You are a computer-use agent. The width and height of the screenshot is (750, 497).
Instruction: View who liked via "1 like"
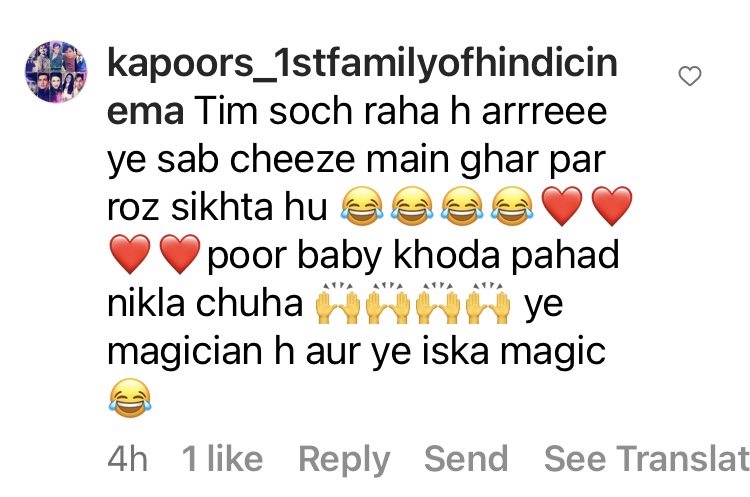point(222,458)
